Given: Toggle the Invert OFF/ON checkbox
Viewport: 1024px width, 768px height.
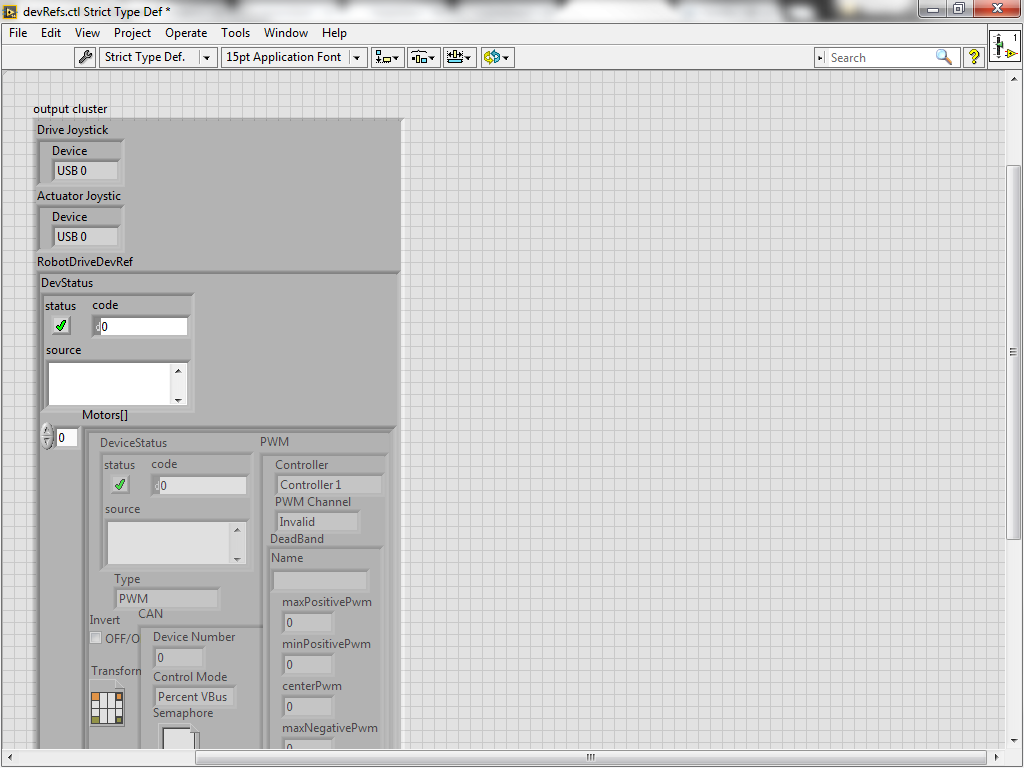Looking at the screenshot, I should click(95, 637).
